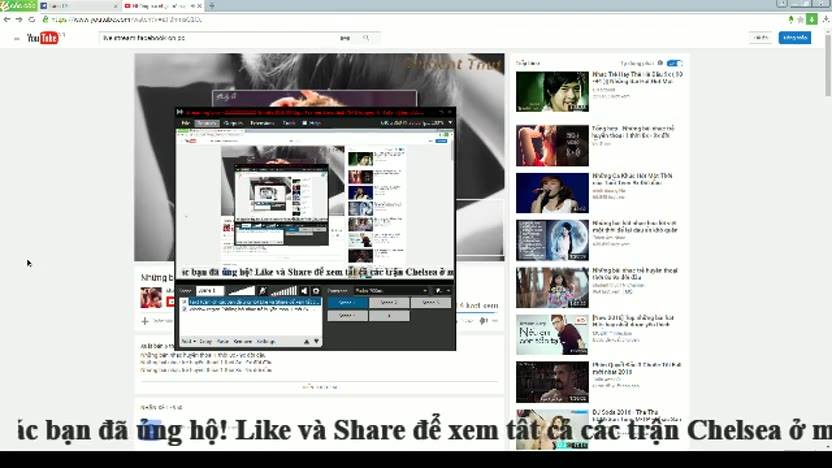Open the YouTube guide hamburger menu

click(x=16, y=38)
